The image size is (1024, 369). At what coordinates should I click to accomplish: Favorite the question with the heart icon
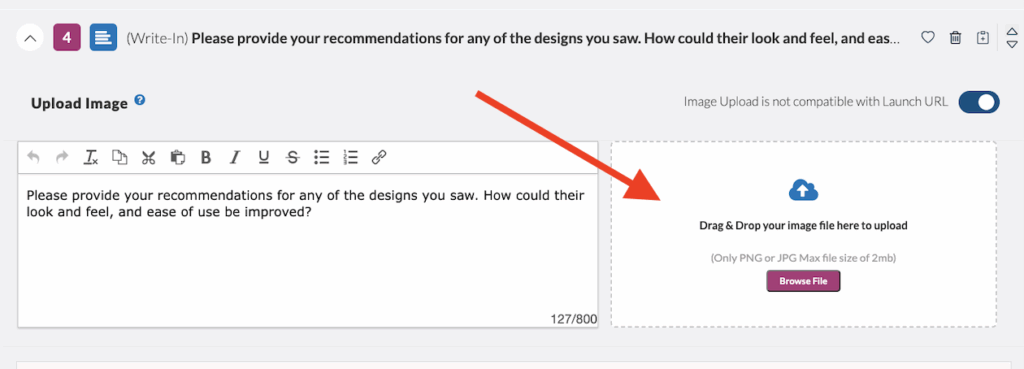coord(927,38)
